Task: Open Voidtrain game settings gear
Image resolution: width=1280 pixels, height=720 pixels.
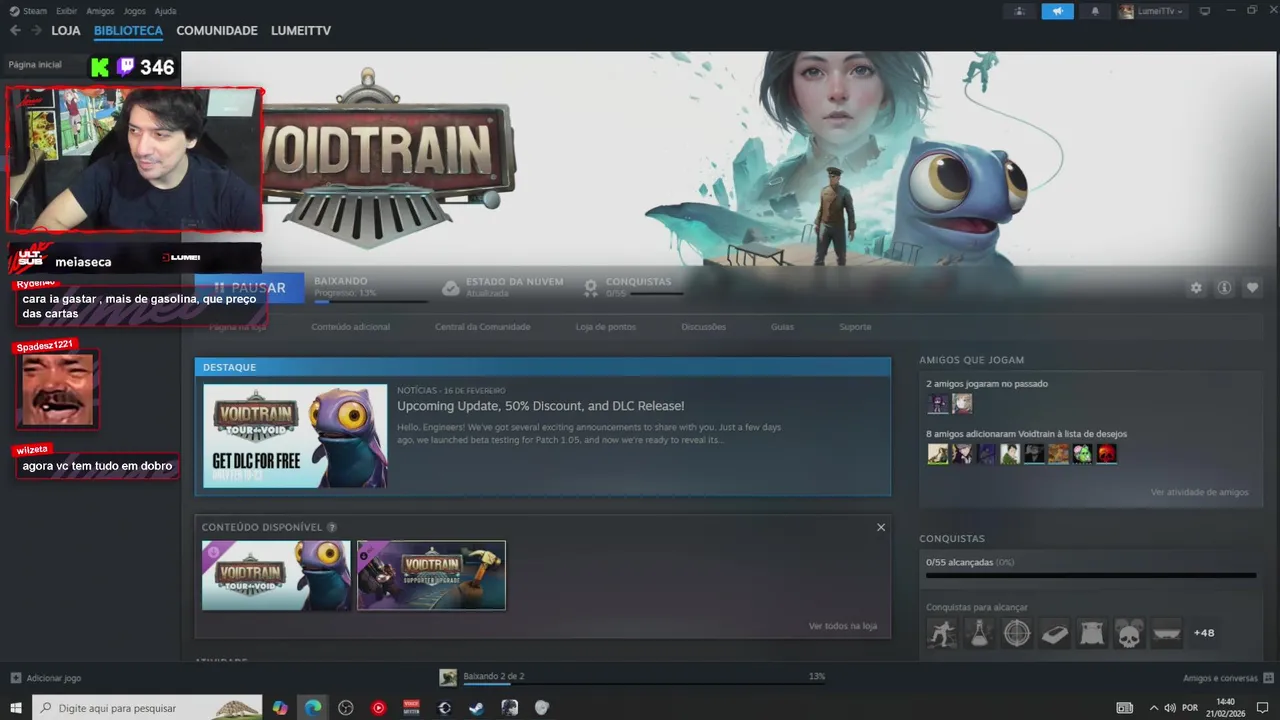Action: [1196, 288]
